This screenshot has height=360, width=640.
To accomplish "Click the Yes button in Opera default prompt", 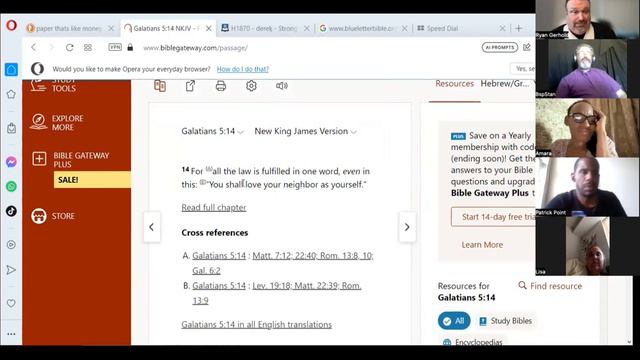I will pos(523,69).
